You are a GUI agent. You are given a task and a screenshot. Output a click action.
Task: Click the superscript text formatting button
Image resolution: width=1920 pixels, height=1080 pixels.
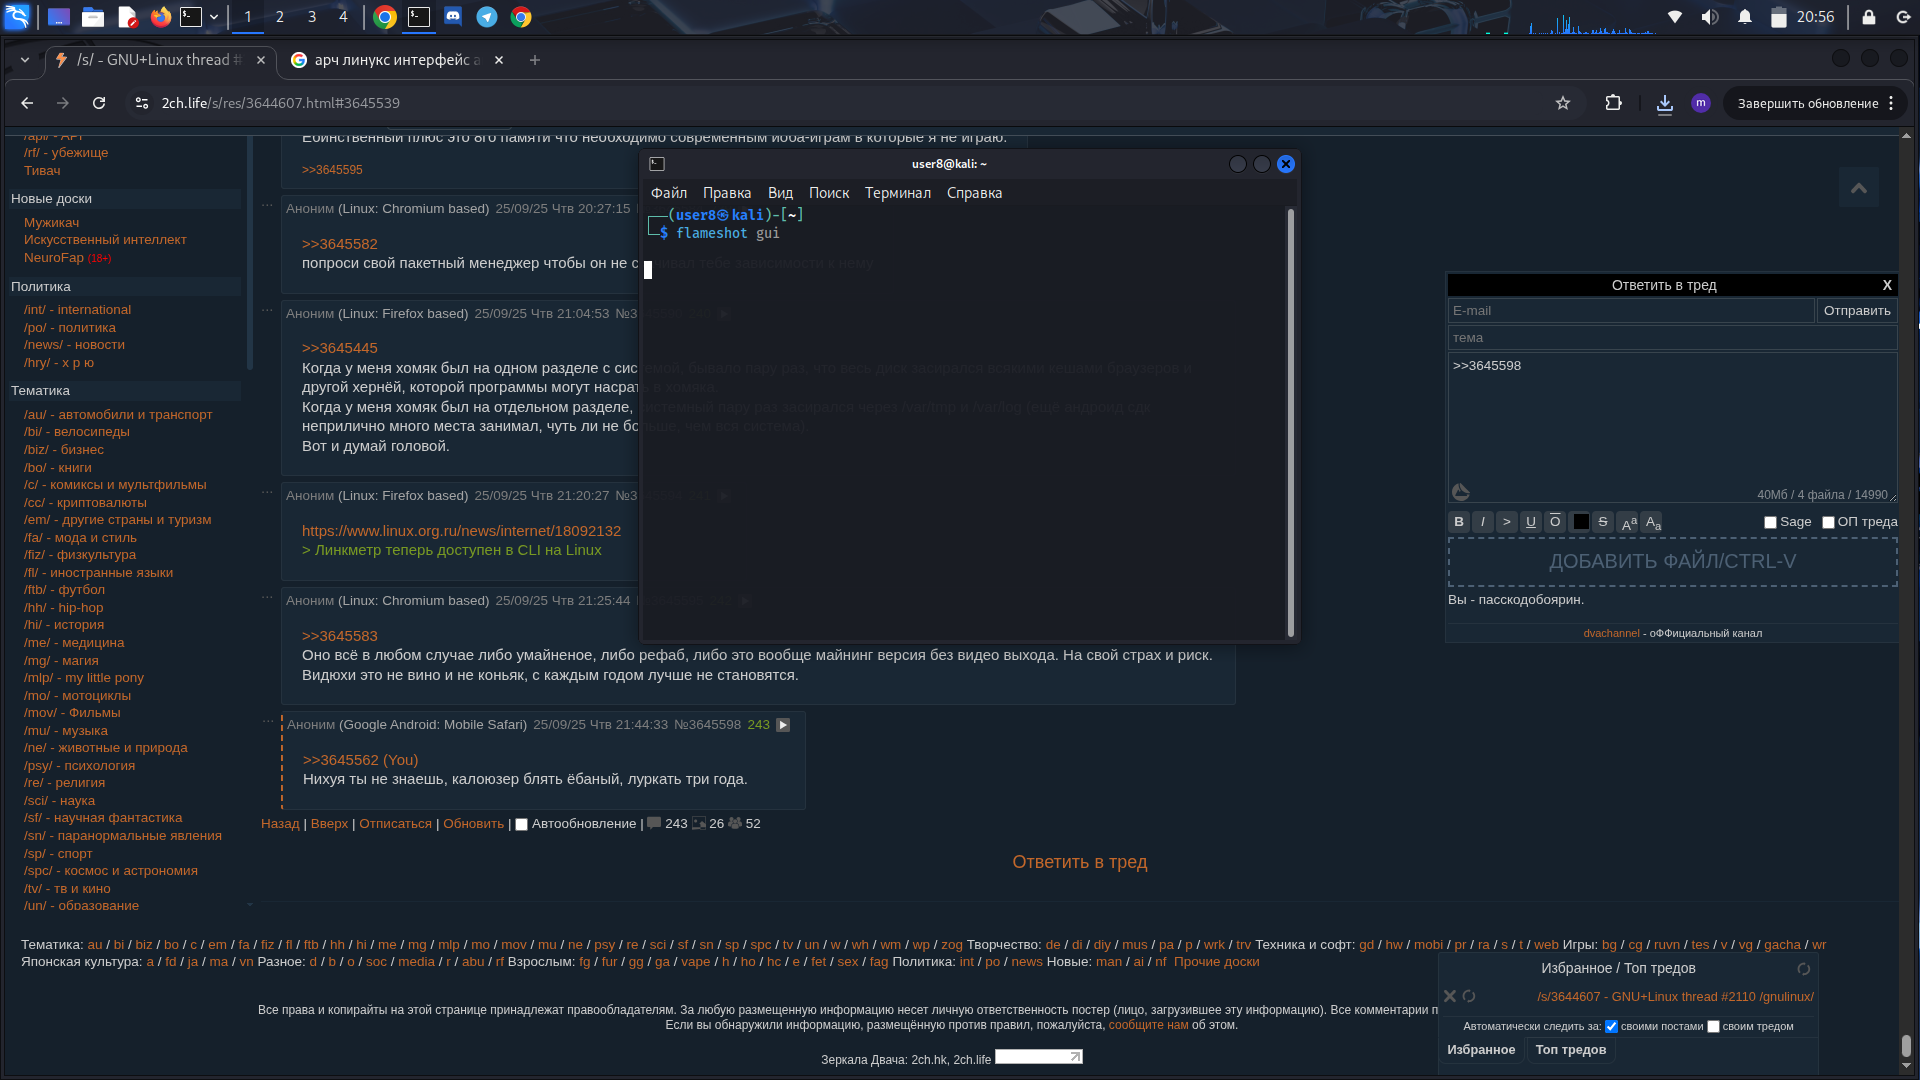[x=1628, y=522]
